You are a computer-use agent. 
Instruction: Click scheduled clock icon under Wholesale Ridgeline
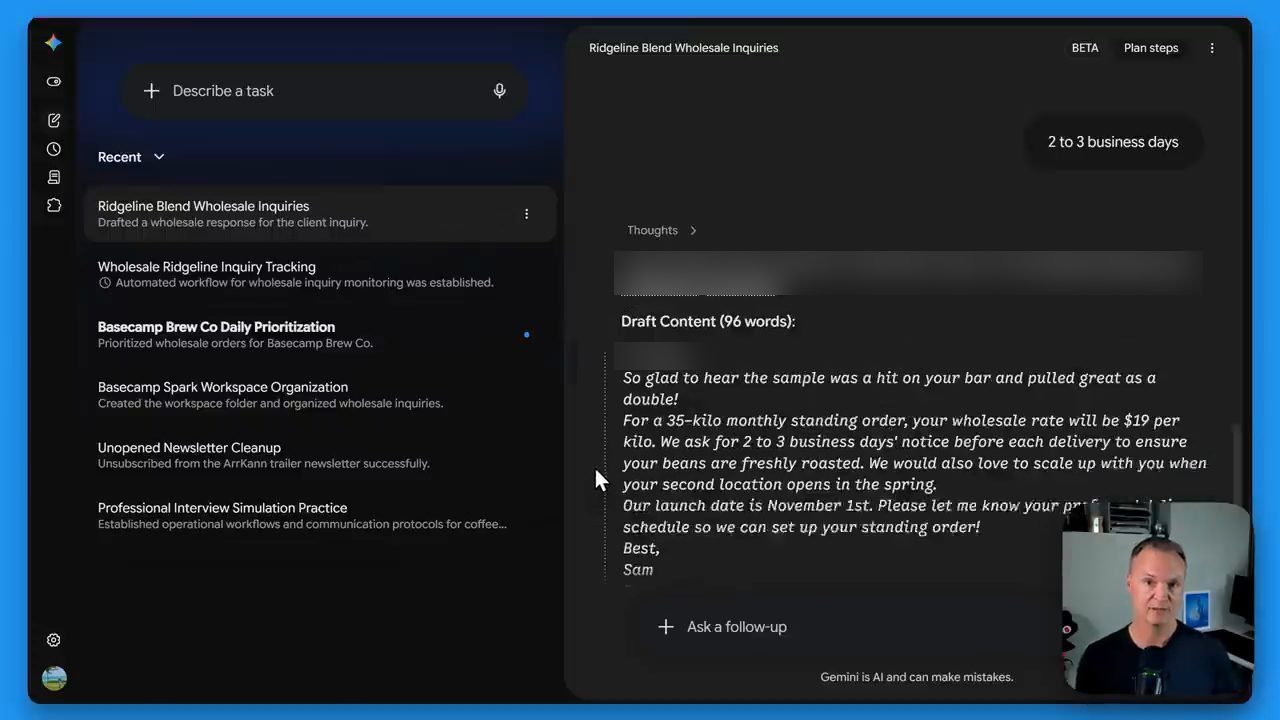104,283
